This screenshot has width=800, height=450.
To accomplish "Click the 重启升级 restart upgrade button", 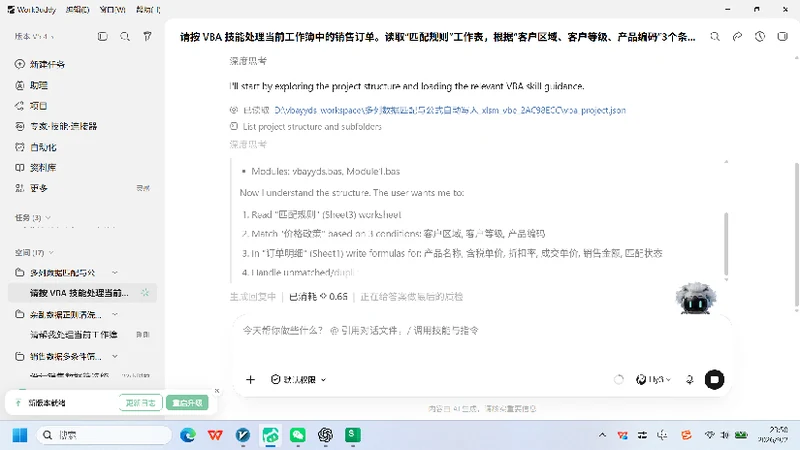I will pos(187,403).
